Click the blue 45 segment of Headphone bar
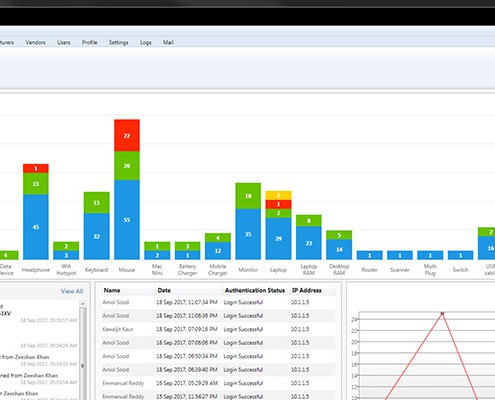The width and height of the screenshot is (495, 400). tap(36, 227)
